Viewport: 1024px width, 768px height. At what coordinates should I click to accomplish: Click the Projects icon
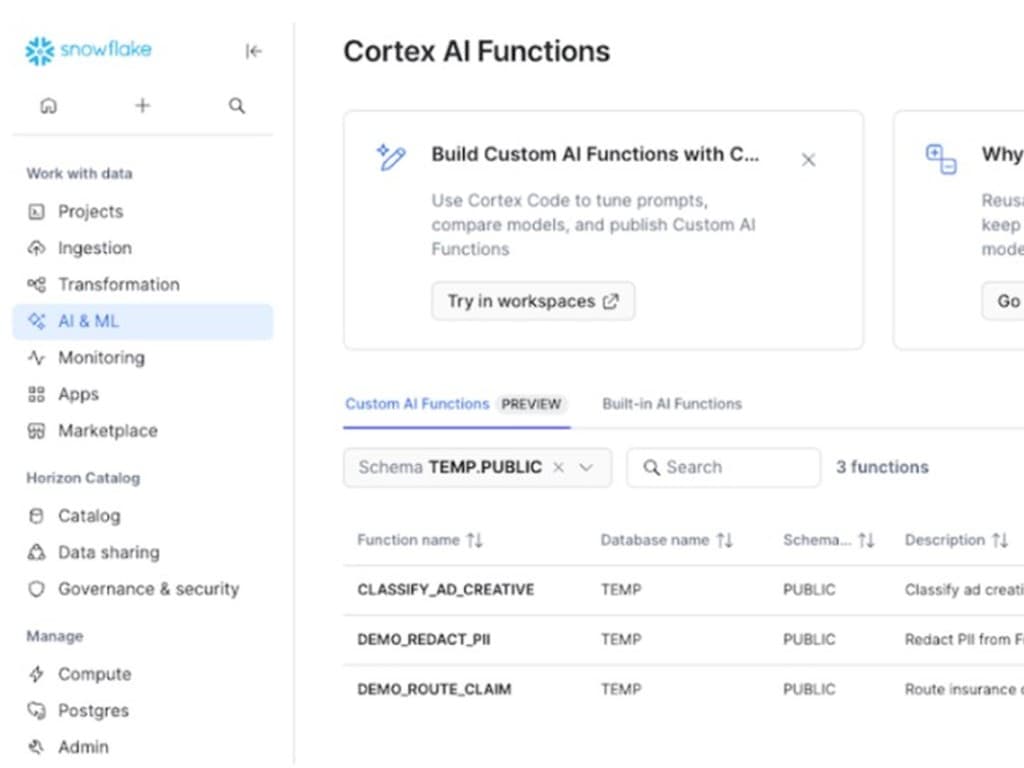(37, 212)
